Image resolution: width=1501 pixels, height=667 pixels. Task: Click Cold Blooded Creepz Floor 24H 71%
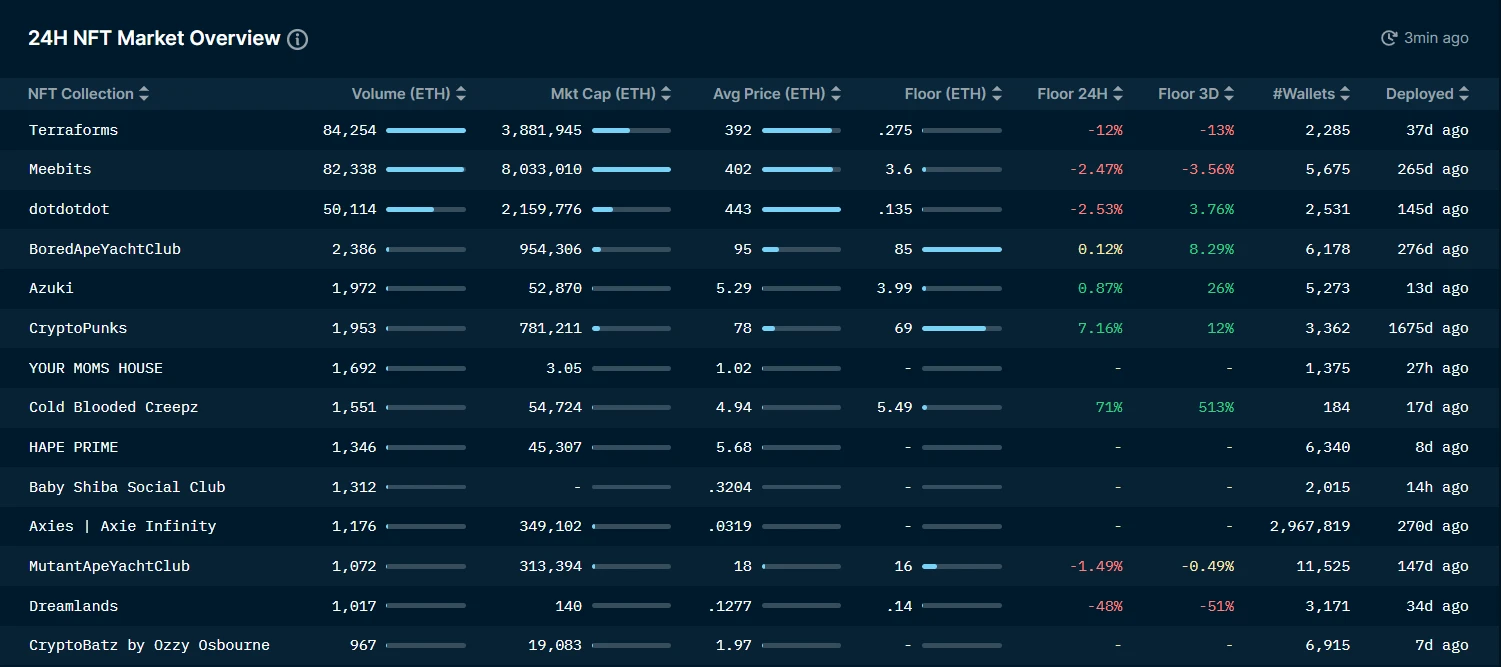click(1109, 407)
